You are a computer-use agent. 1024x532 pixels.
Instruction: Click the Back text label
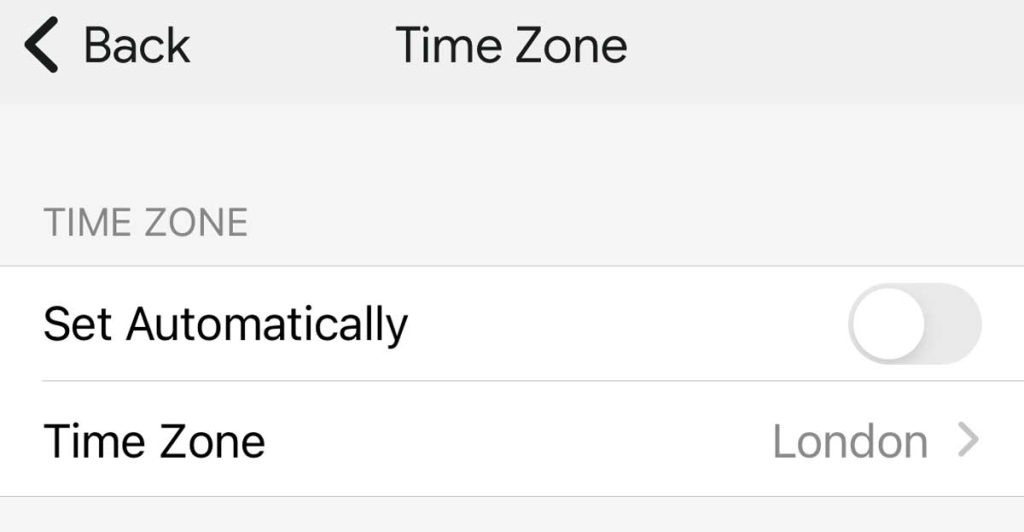click(x=137, y=47)
